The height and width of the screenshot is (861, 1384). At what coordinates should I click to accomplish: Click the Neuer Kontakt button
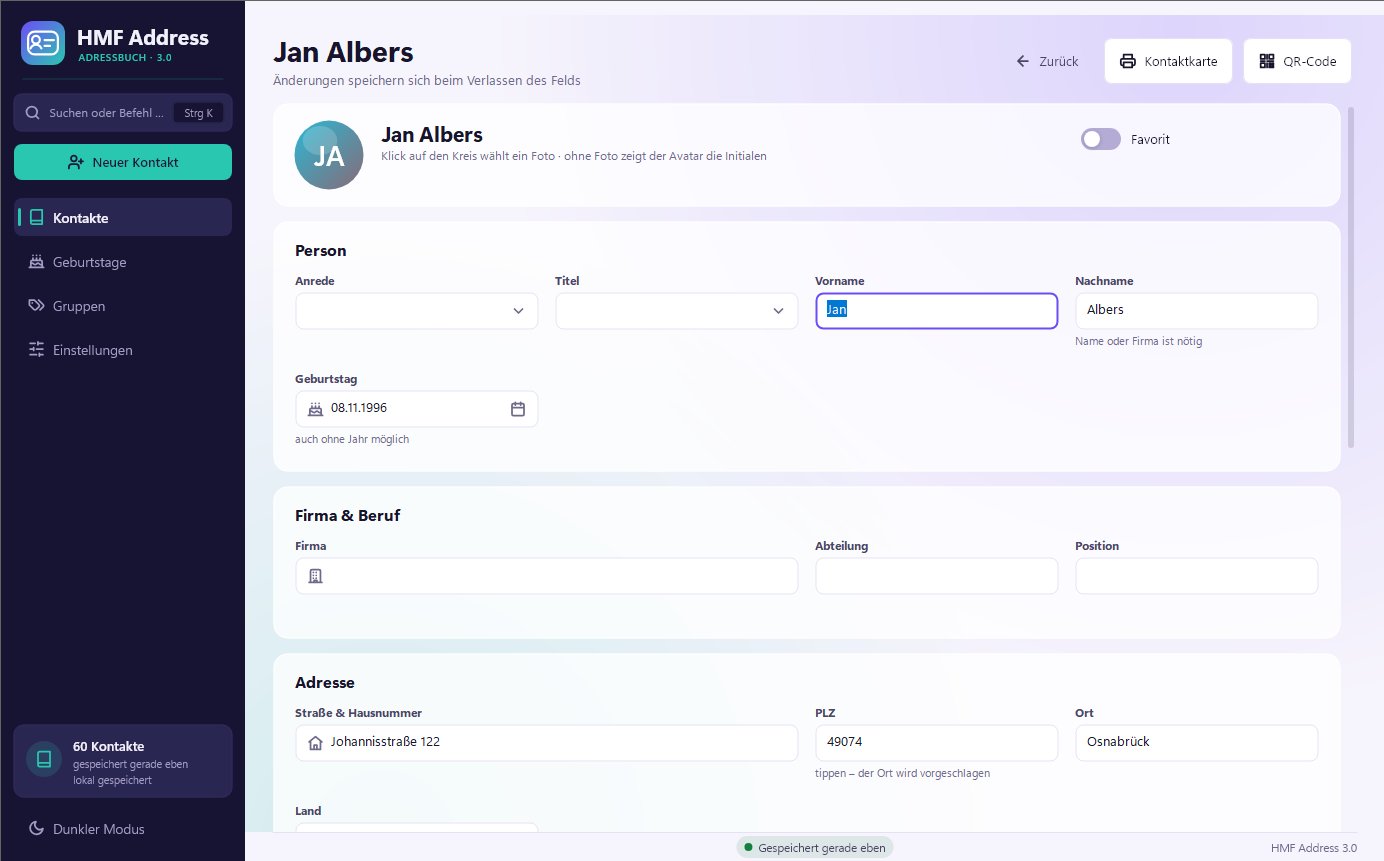(123, 162)
